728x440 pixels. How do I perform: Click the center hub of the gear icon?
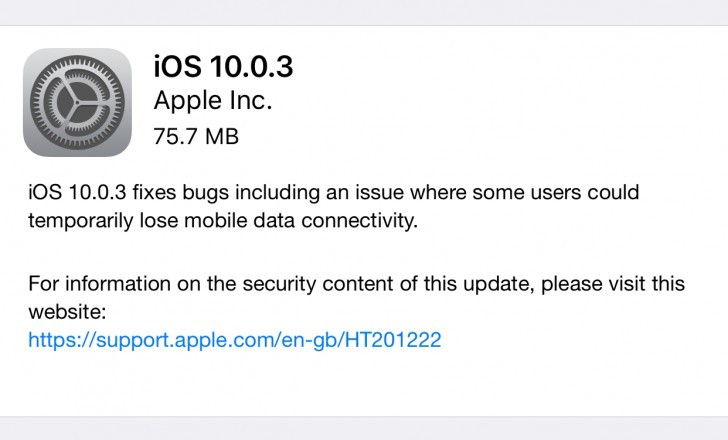pos(77,102)
